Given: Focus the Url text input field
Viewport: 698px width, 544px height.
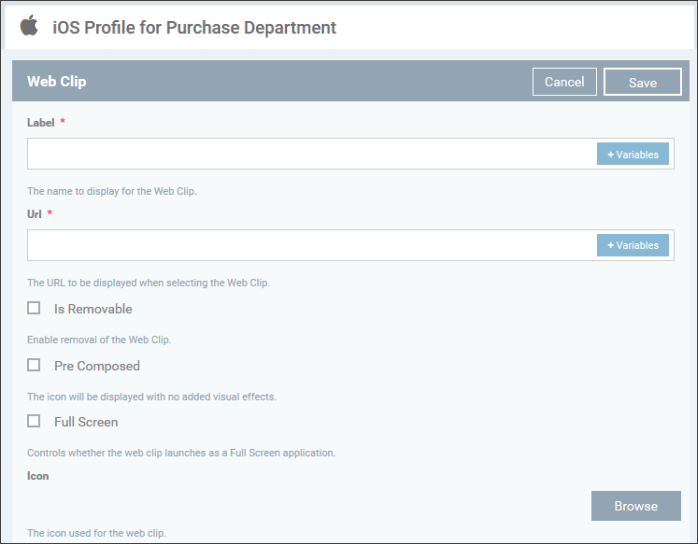Looking at the screenshot, I should pos(312,245).
